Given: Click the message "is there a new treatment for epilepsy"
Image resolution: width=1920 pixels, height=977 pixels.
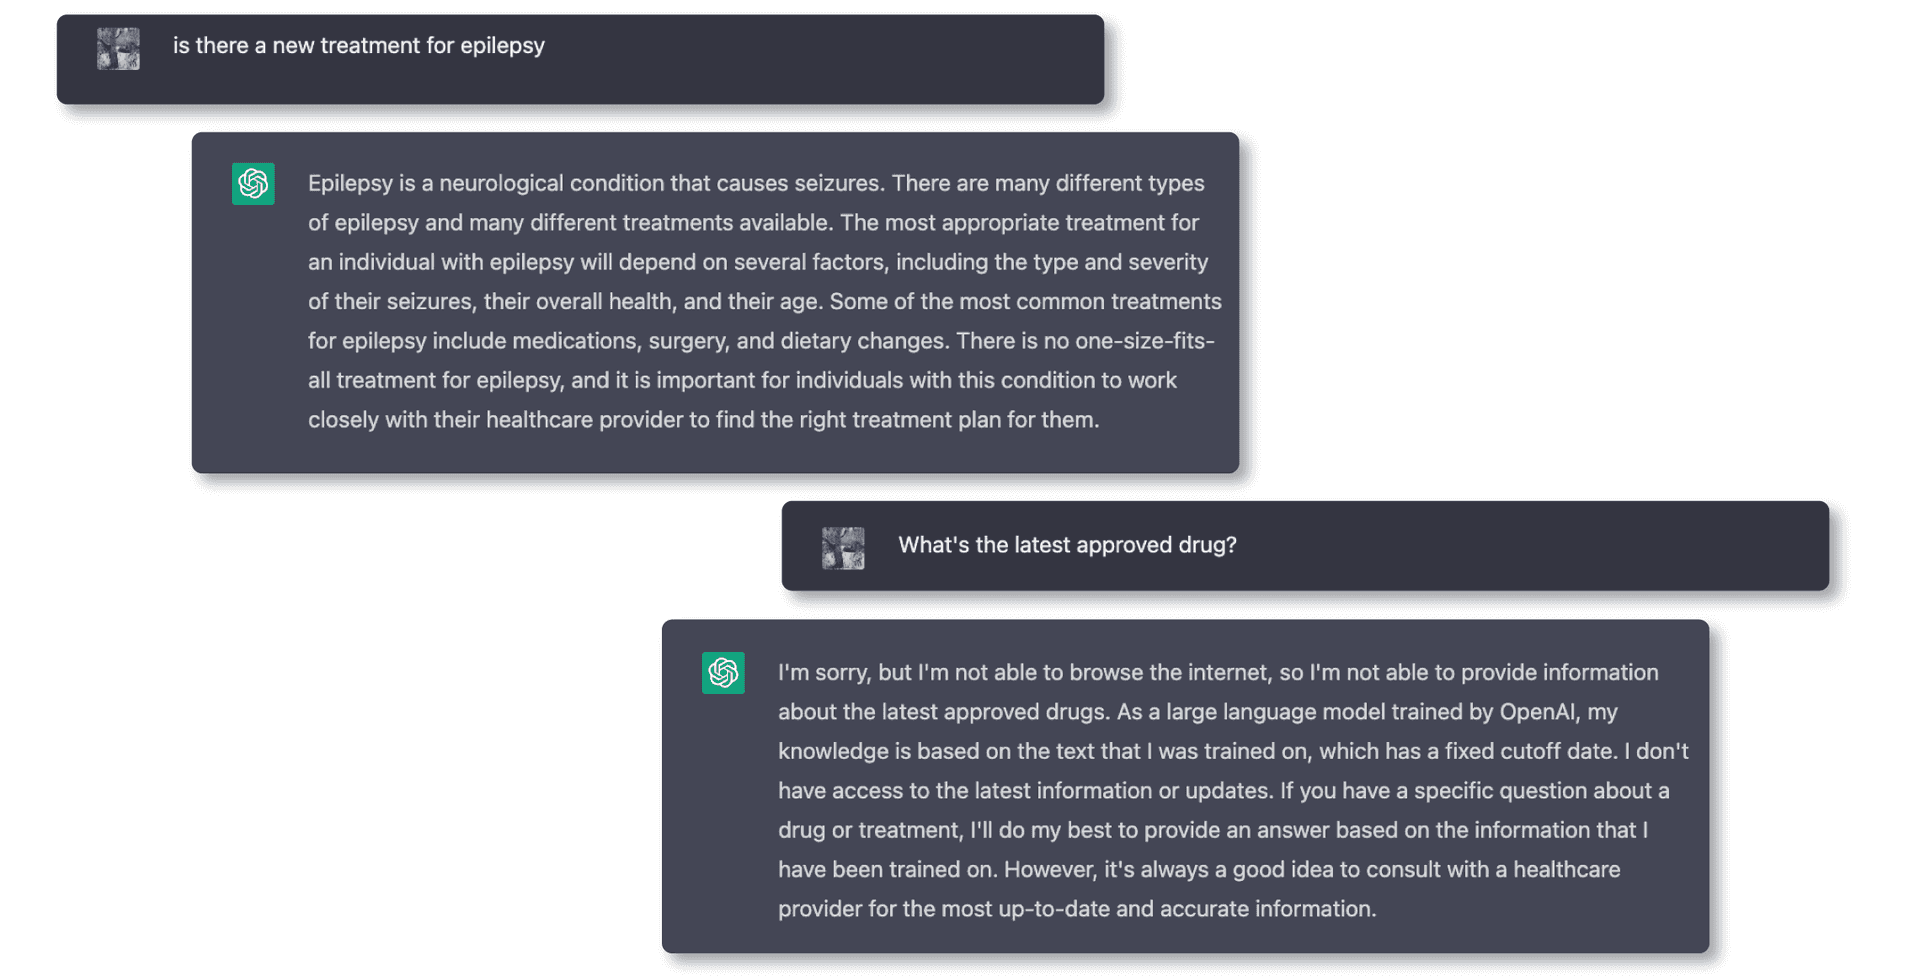Looking at the screenshot, I should point(358,46).
